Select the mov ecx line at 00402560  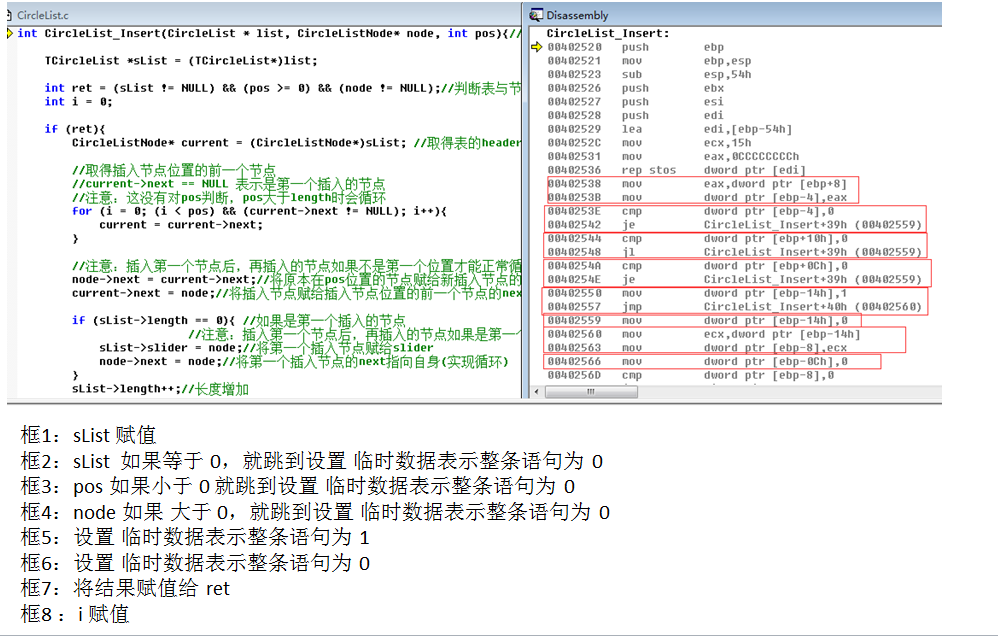coord(704,334)
